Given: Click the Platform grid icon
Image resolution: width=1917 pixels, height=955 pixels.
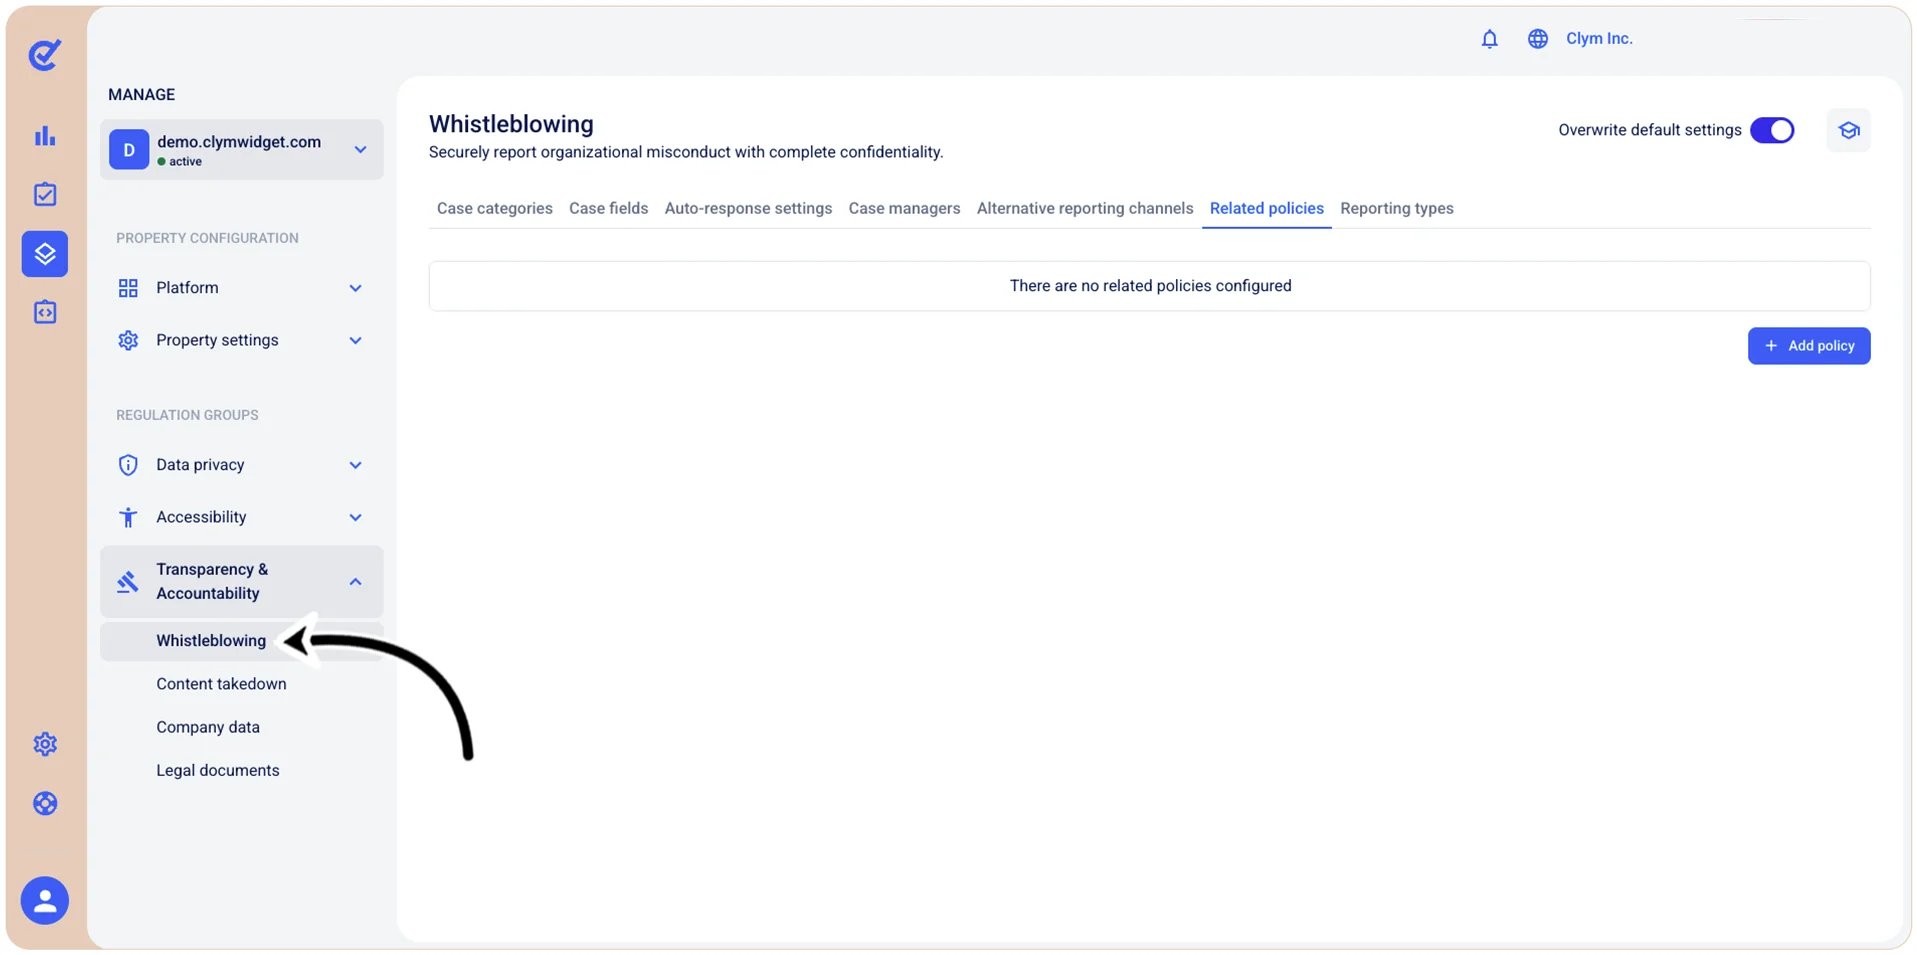Looking at the screenshot, I should (128, 288).
